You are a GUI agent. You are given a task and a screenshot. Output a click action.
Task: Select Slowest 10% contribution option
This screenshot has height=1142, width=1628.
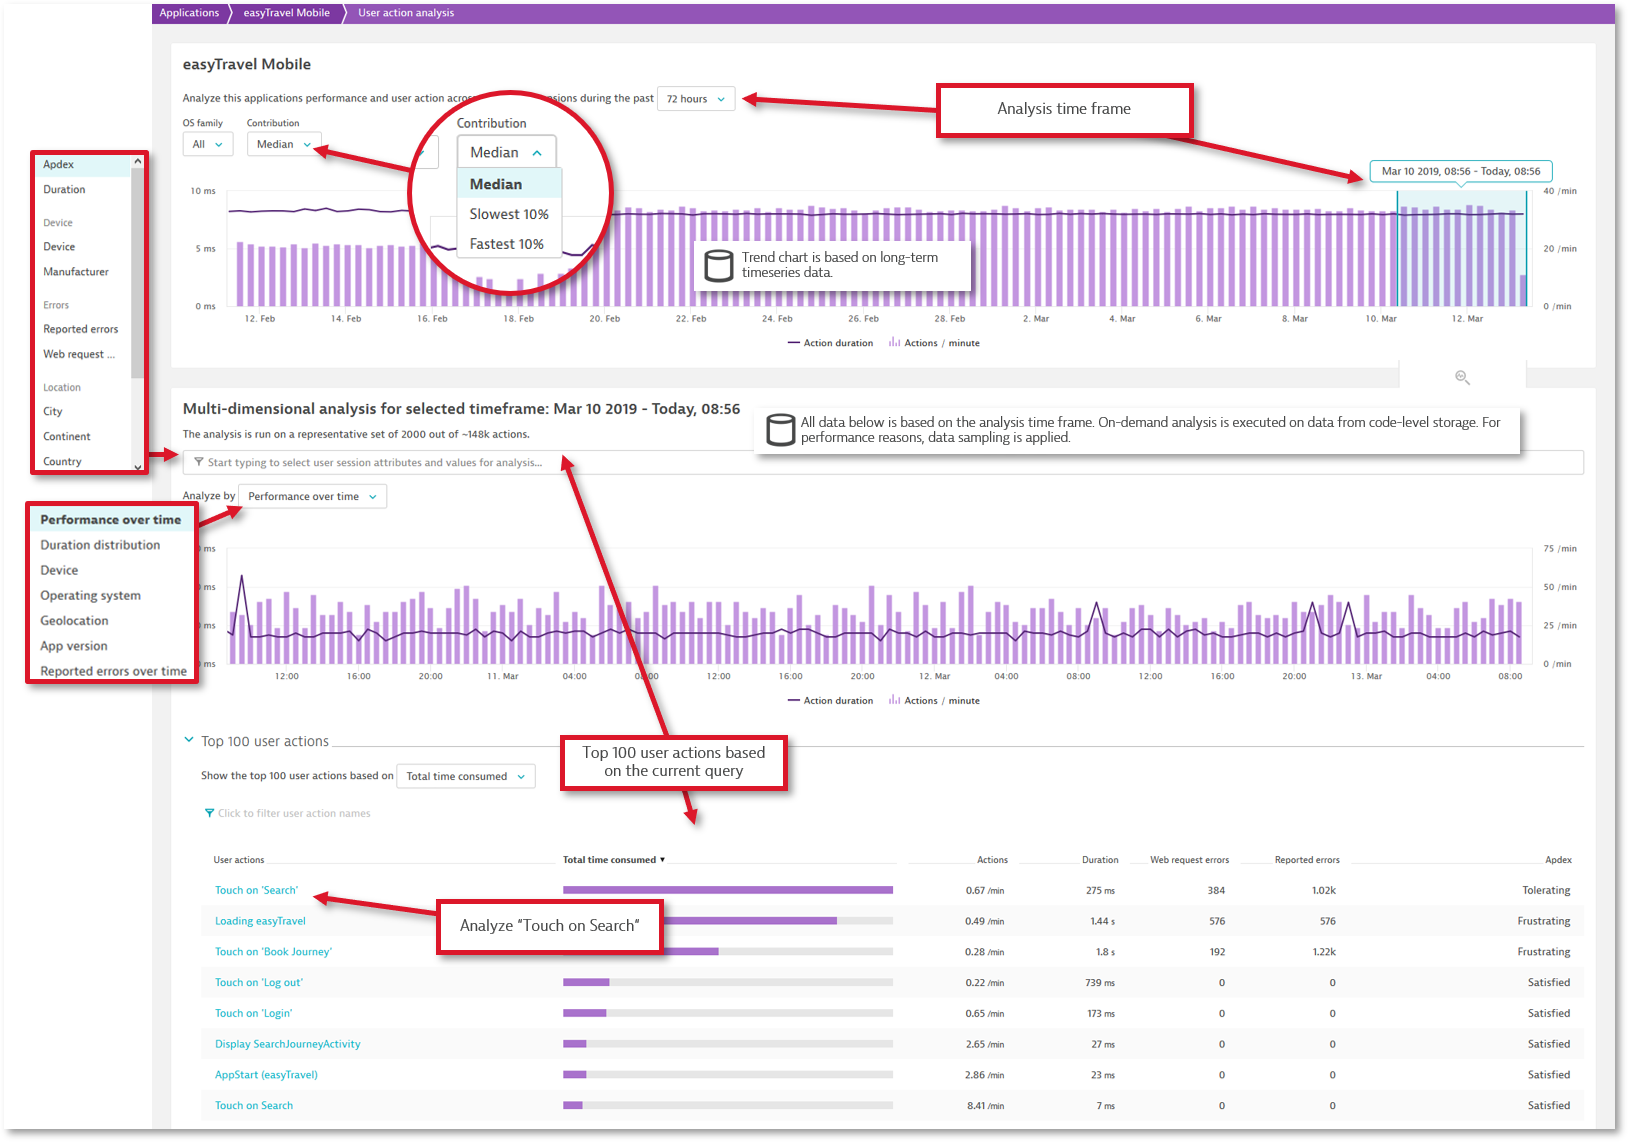click(509, 214)
